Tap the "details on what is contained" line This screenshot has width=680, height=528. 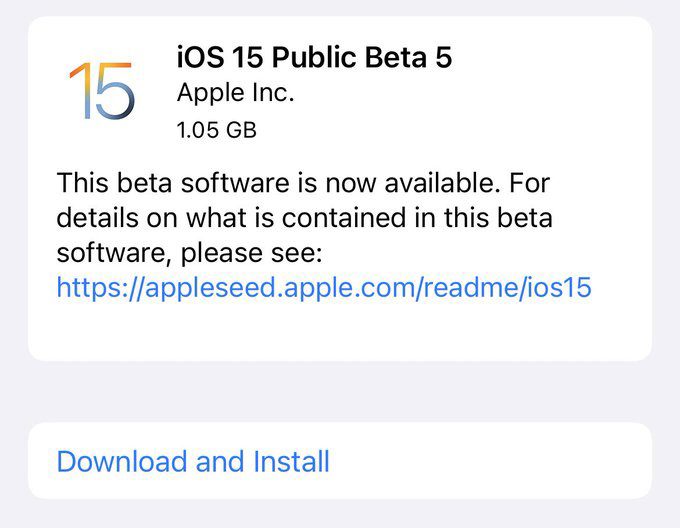tap(302, 218)
